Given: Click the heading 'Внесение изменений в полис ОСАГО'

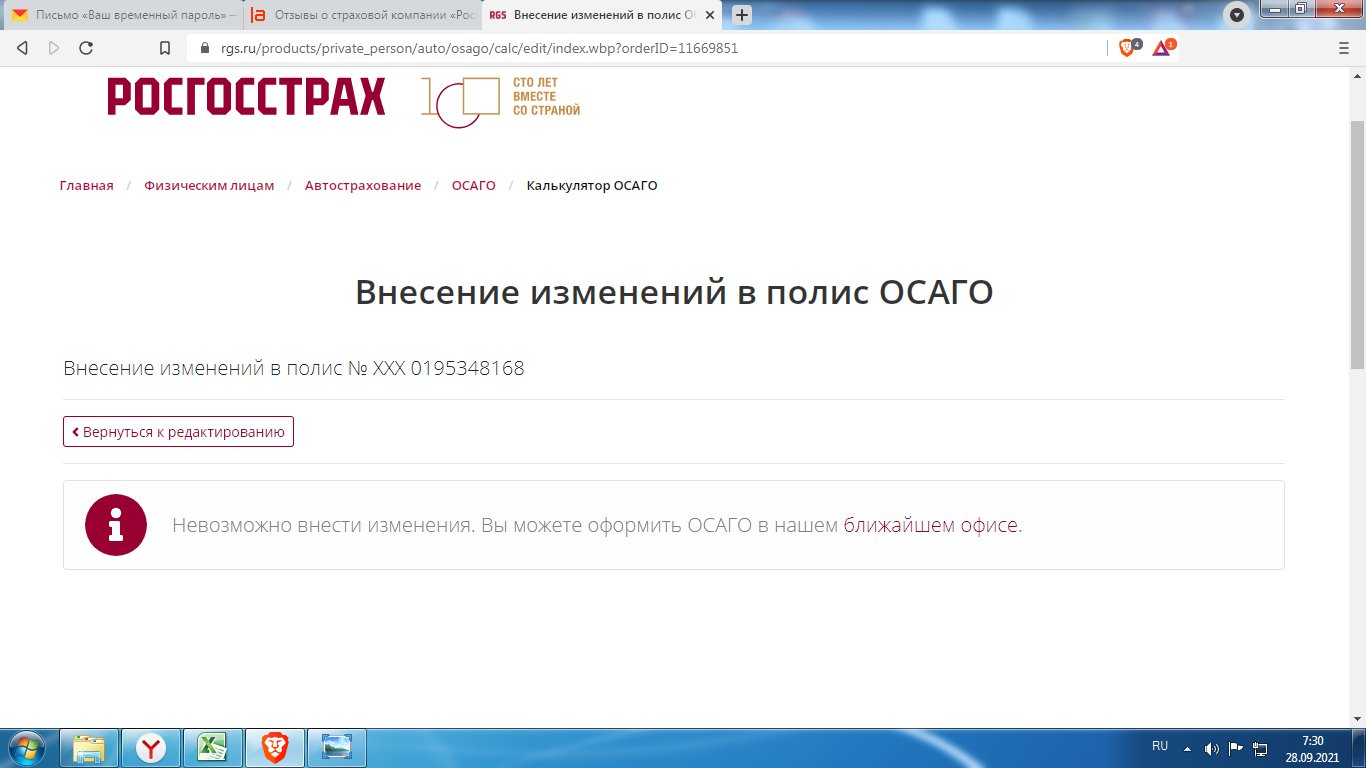Looking at the screenshot, I should pos(674,292).
